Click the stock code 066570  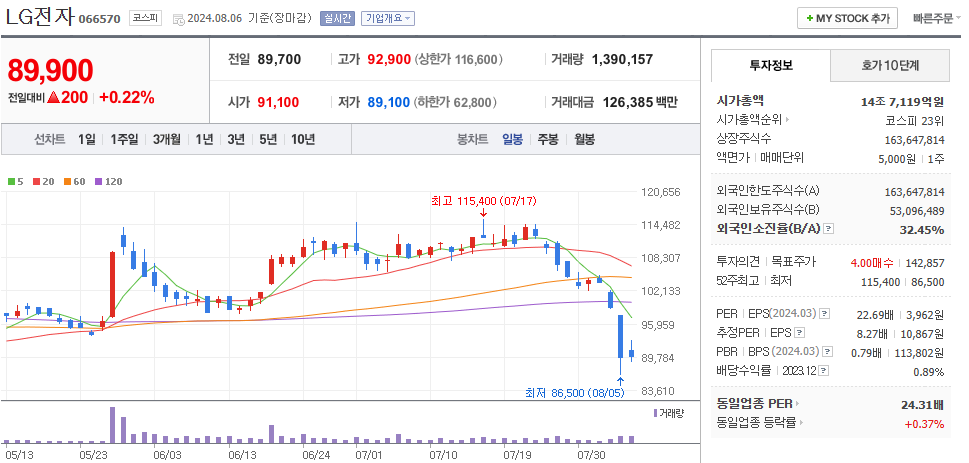pos(99,19)
